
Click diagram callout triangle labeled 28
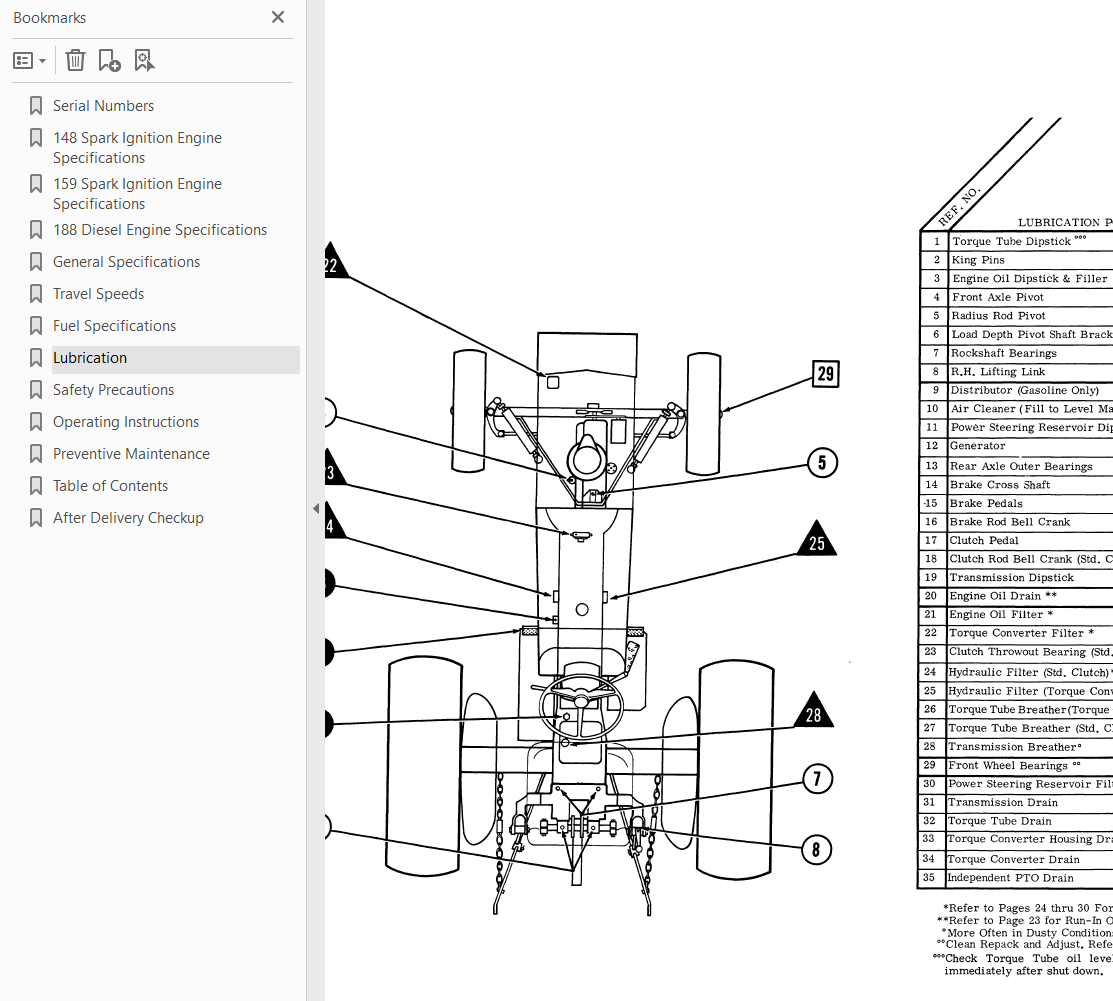(813, 711)
